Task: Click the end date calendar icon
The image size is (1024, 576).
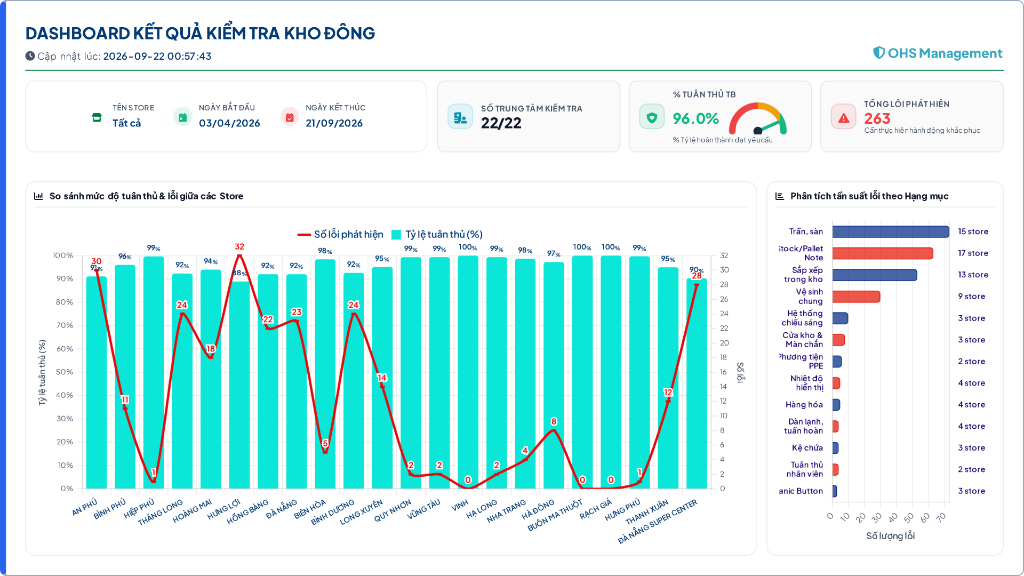Action: tap(289, 117)
